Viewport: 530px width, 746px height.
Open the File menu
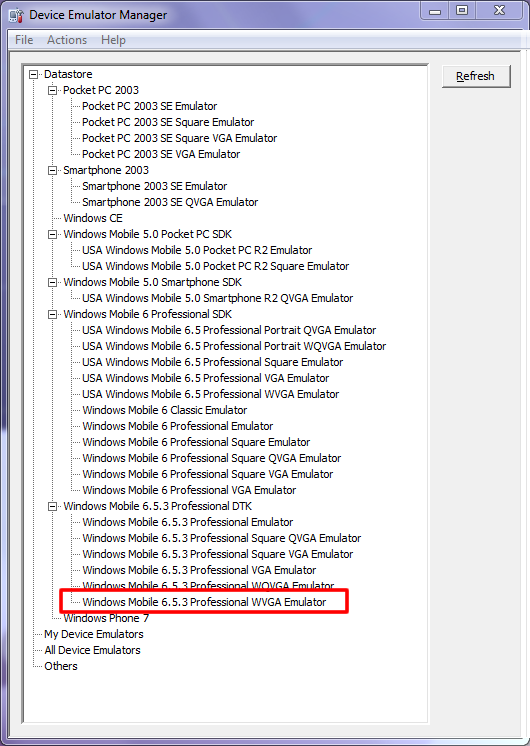pyautogui.click(x=24, y=40)
